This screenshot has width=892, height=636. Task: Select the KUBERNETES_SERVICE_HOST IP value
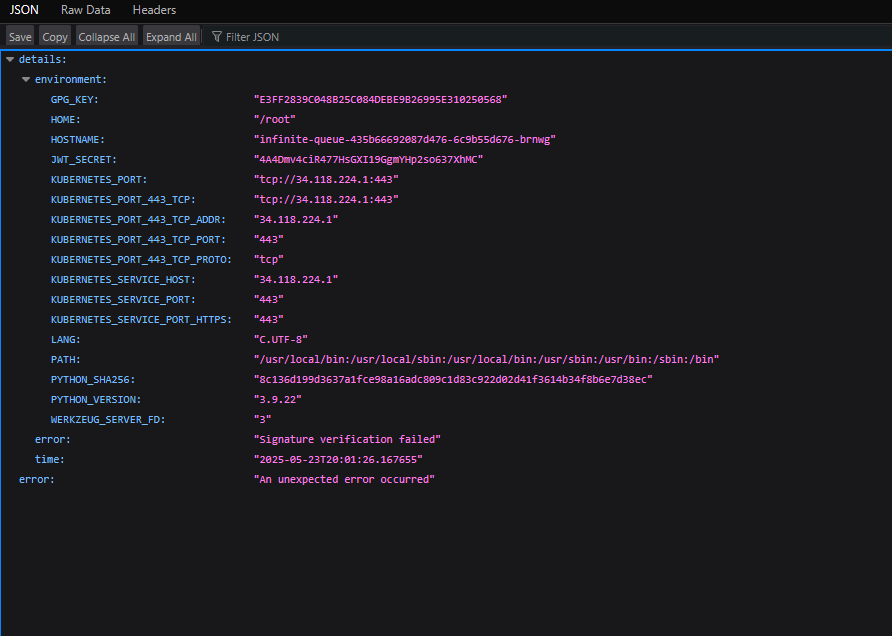coord(296,280)
